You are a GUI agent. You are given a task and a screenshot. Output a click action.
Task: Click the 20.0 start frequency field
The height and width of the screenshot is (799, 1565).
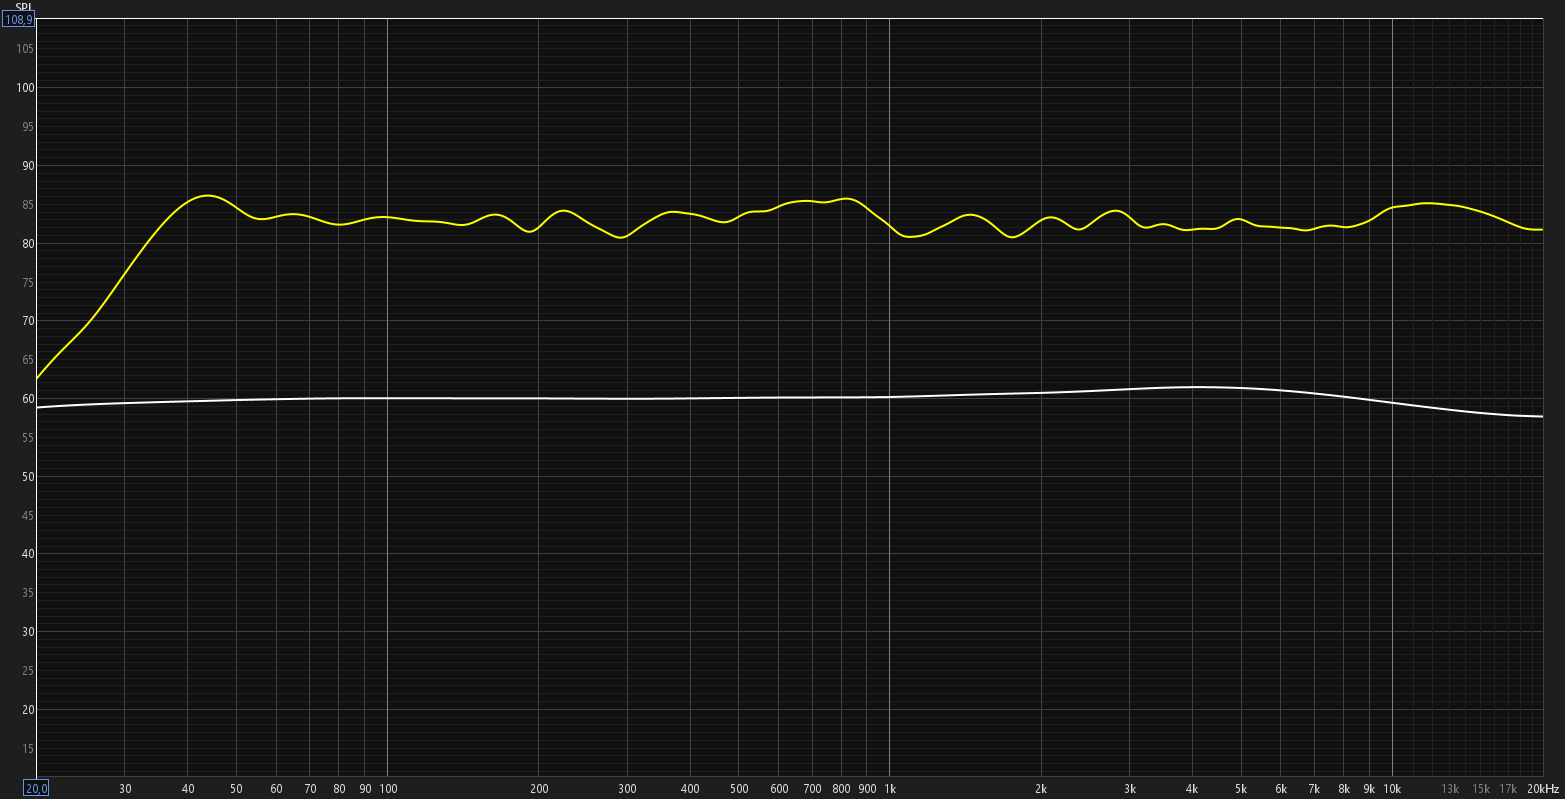click(36, 789)
